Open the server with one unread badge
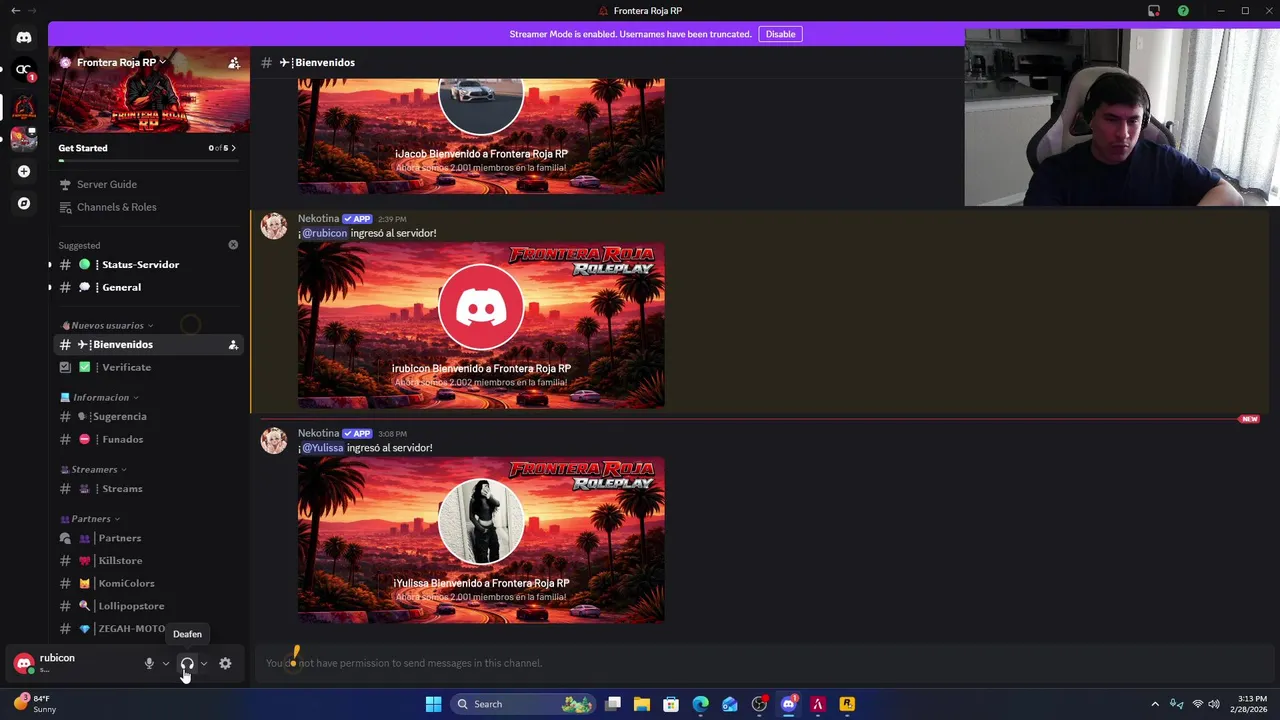This screenshot has width=1280, height=720. 24,70
